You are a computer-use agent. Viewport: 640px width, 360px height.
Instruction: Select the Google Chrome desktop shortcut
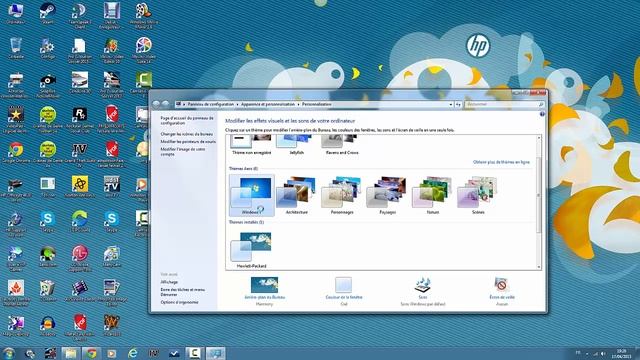(16, 152)
